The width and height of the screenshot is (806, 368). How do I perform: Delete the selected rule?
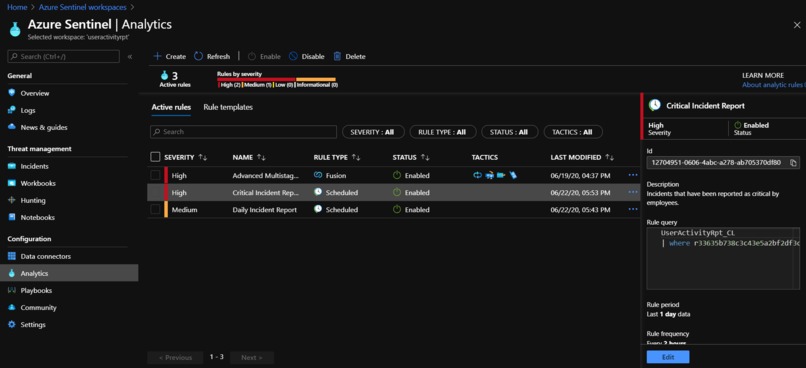coord(350,57)
